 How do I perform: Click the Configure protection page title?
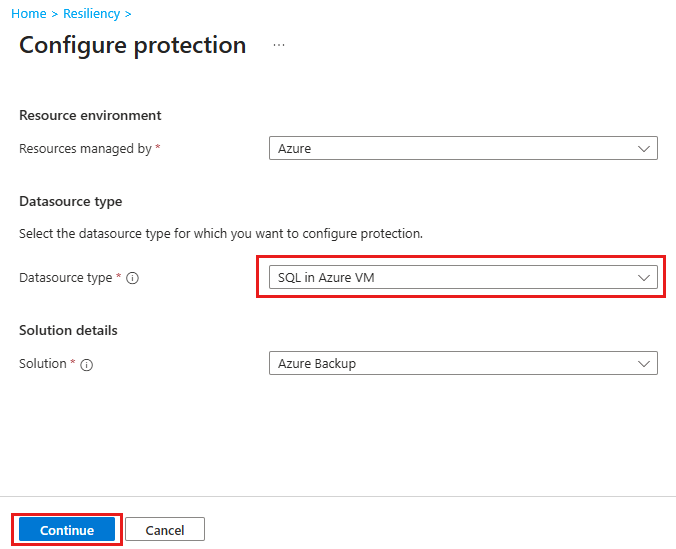pos(132,46)
